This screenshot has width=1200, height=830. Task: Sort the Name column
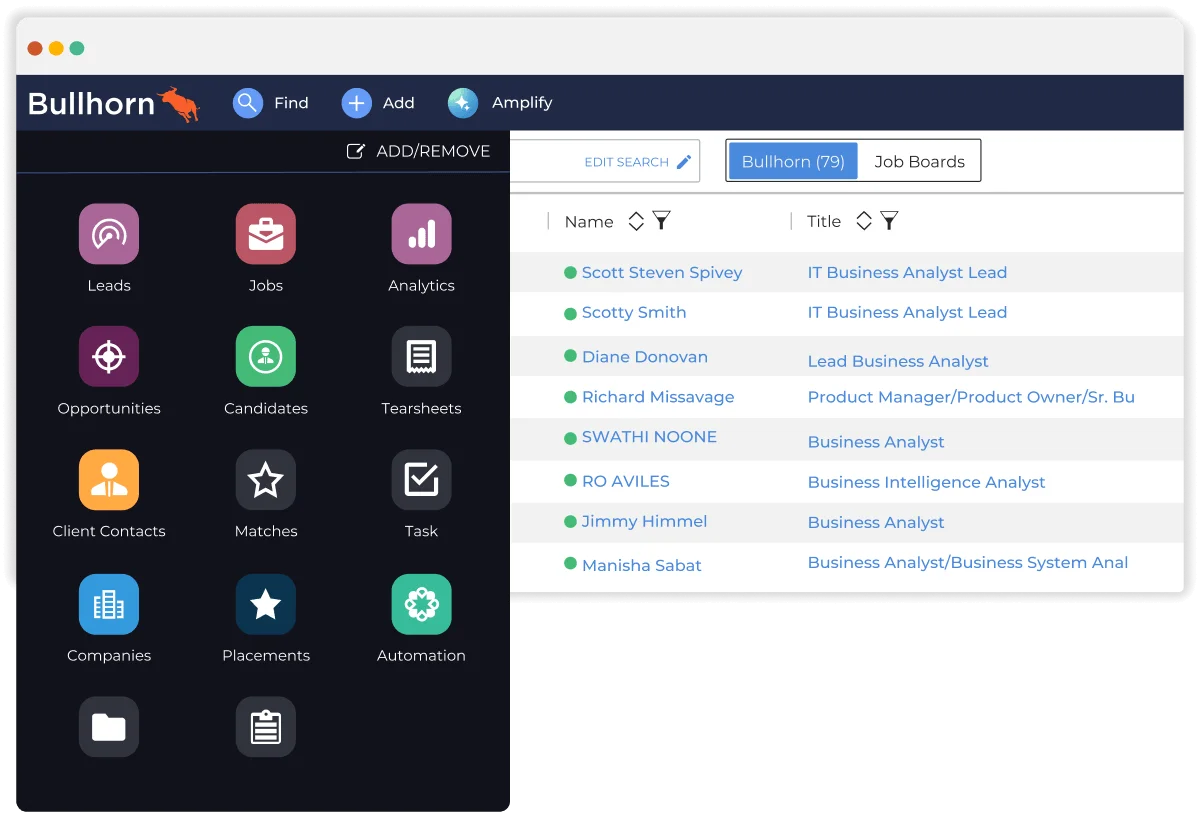tap(636, 221)
